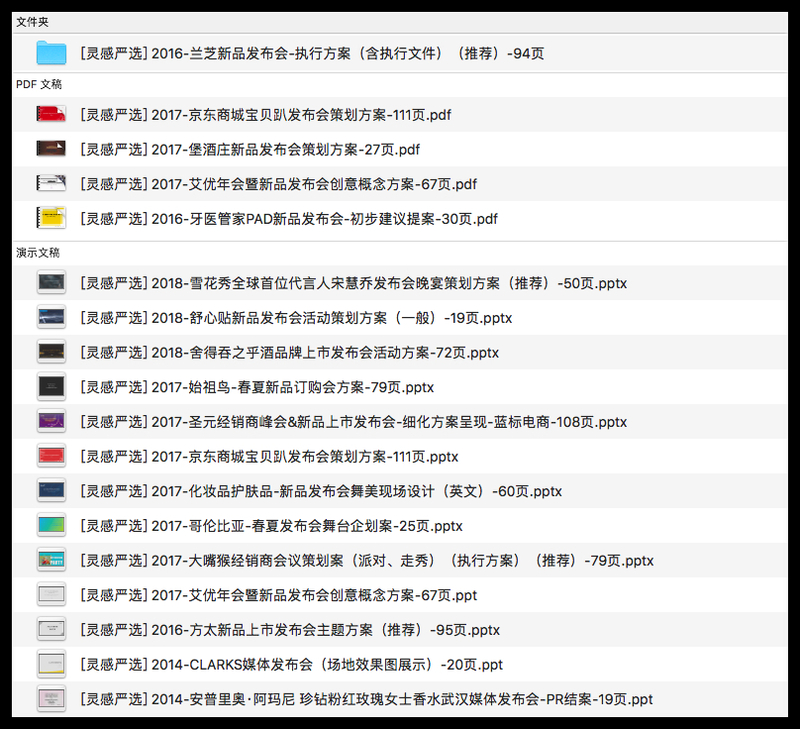The width and height of the screenshot is (800, 729).
Task: Select file name 2018-雪花秀全球首位代言人宋慧乔发布会晚宴策划方案 50页.pptx
Action: click(x=354, y=283)
